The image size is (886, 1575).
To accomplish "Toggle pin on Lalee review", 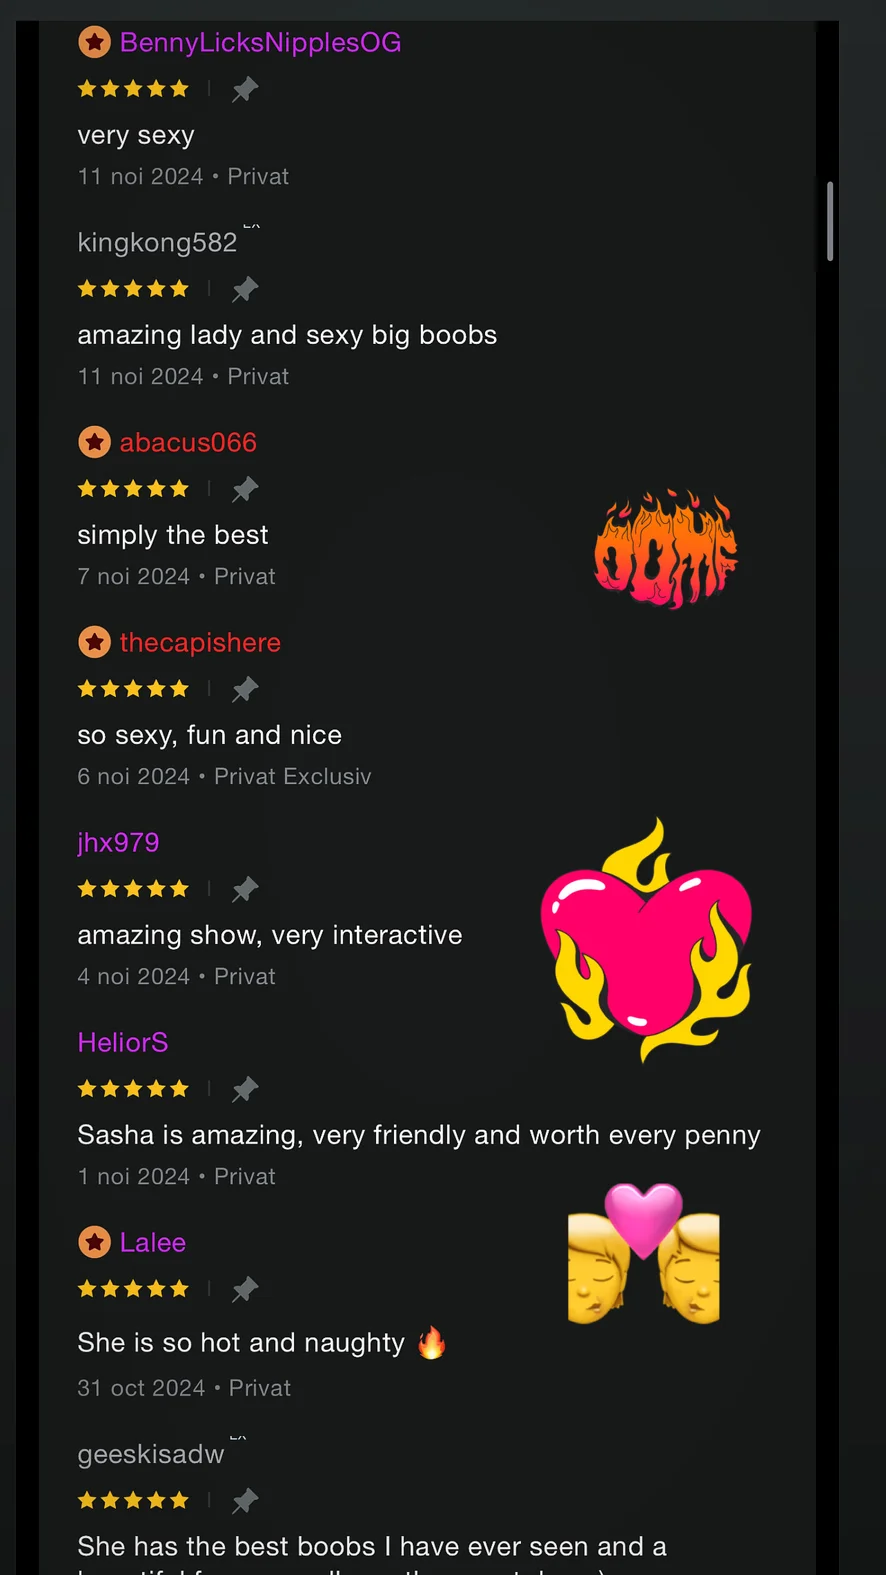I will (245, 1289).
